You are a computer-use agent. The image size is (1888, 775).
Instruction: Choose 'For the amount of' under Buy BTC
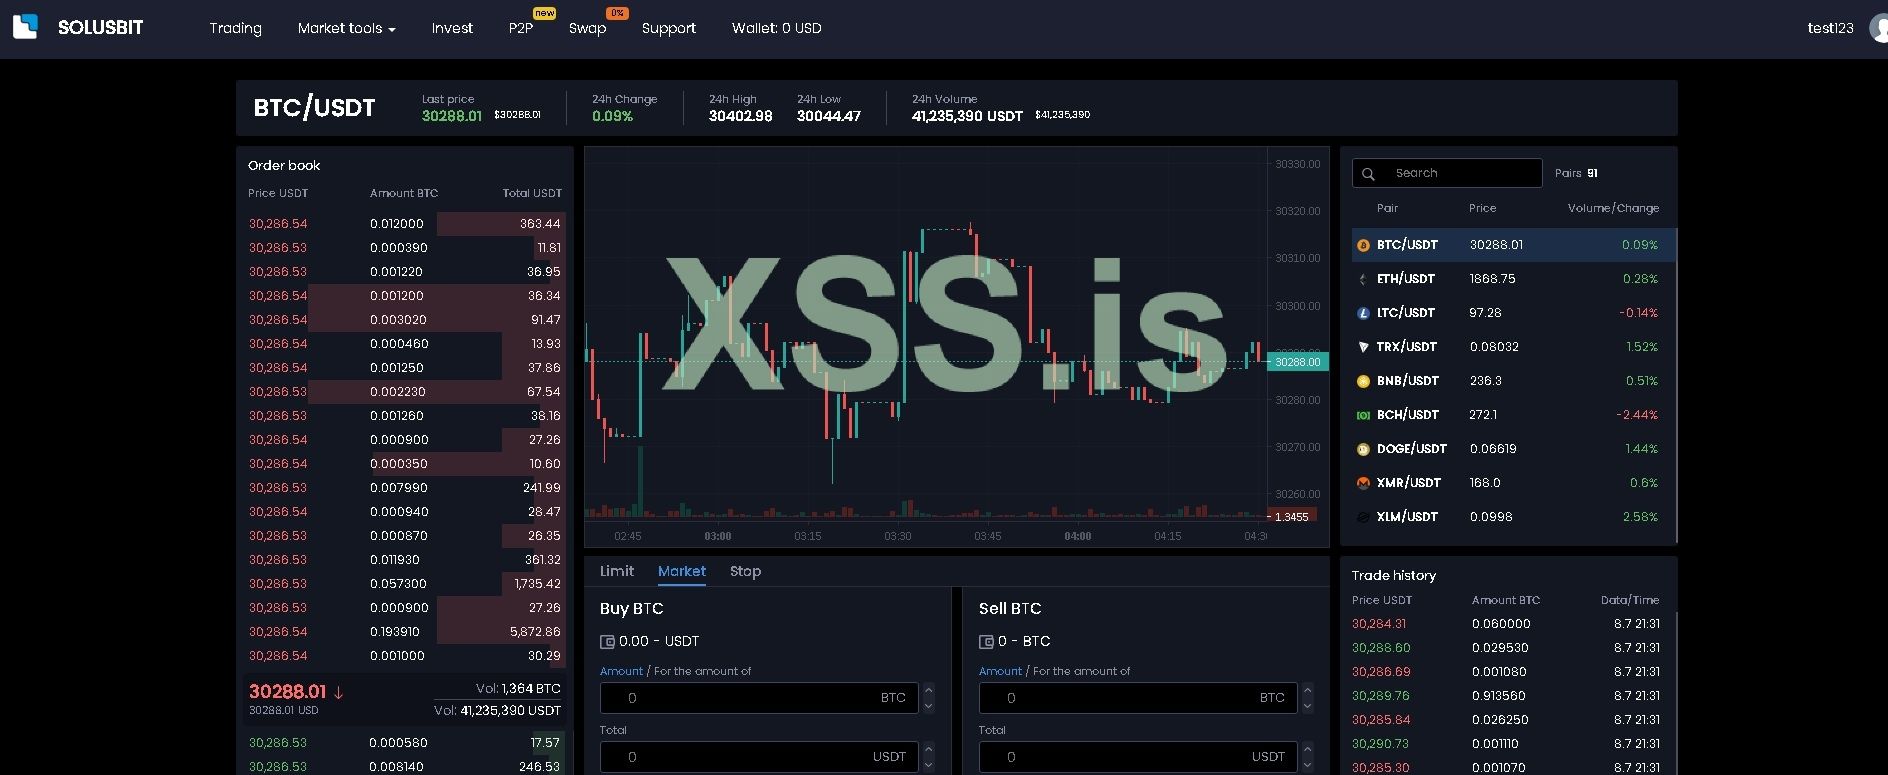click(702, 671)
